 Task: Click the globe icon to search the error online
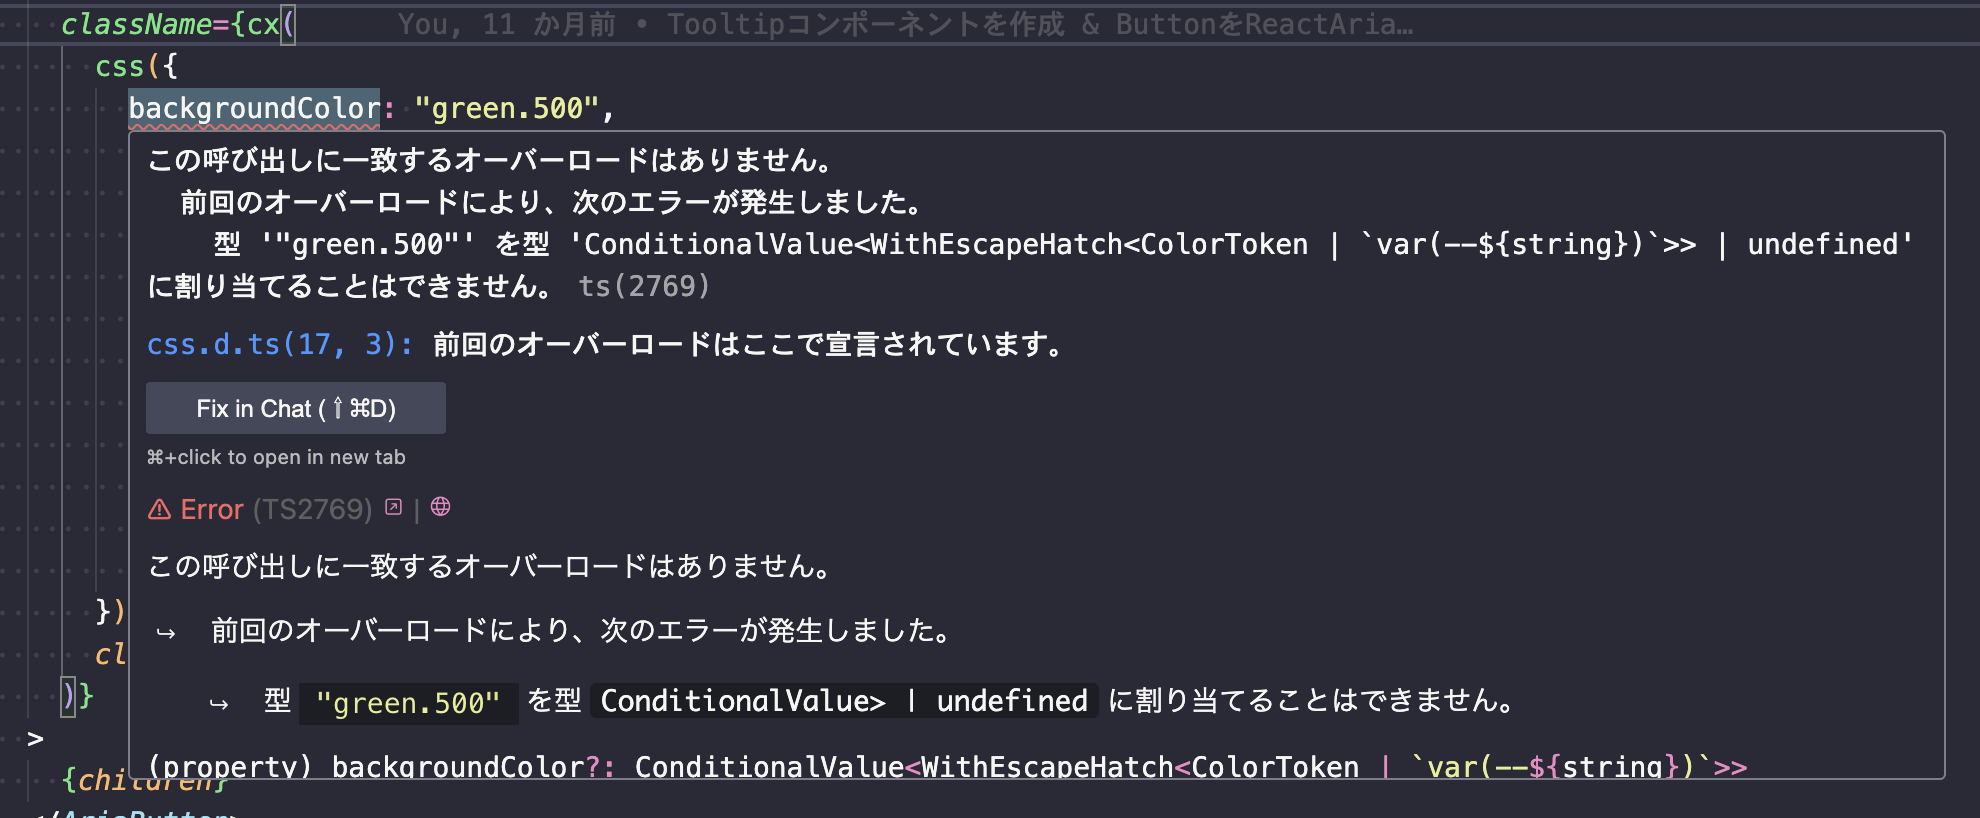(x=440, y=508)
